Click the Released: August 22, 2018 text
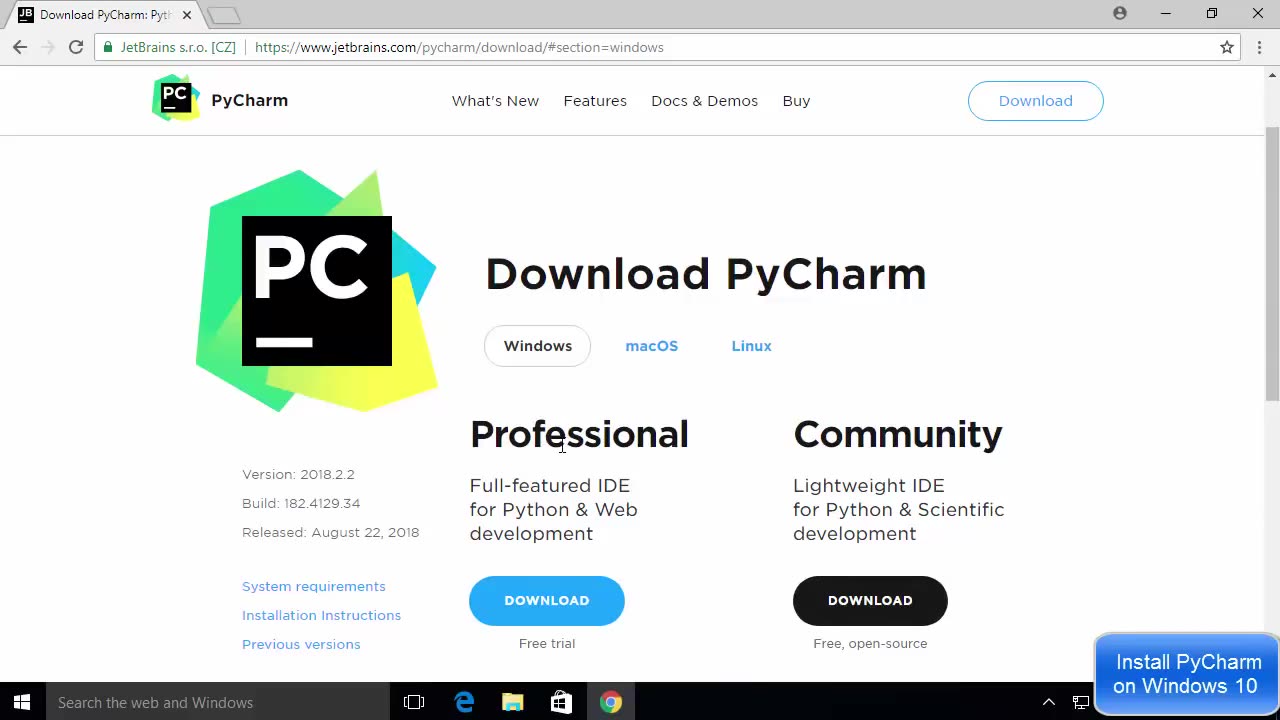This screenshot has height=720, width=1280. tap(330, 532)
